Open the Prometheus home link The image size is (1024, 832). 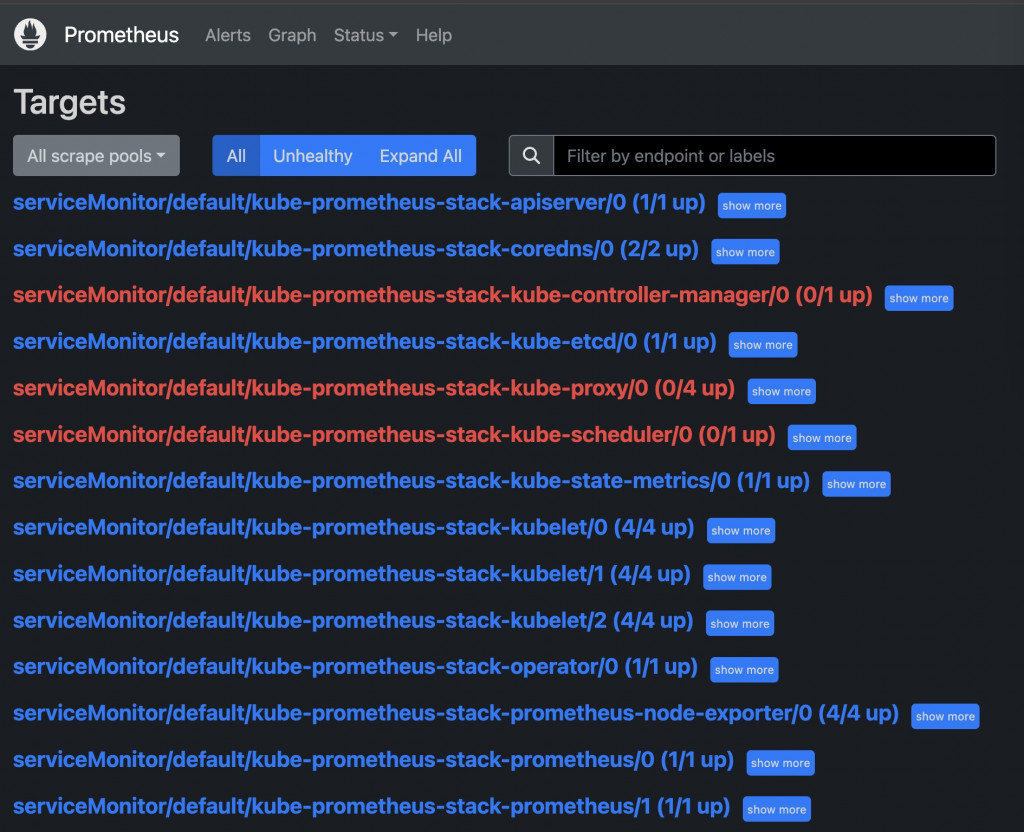pyautogui.click(x=121, y=35)
